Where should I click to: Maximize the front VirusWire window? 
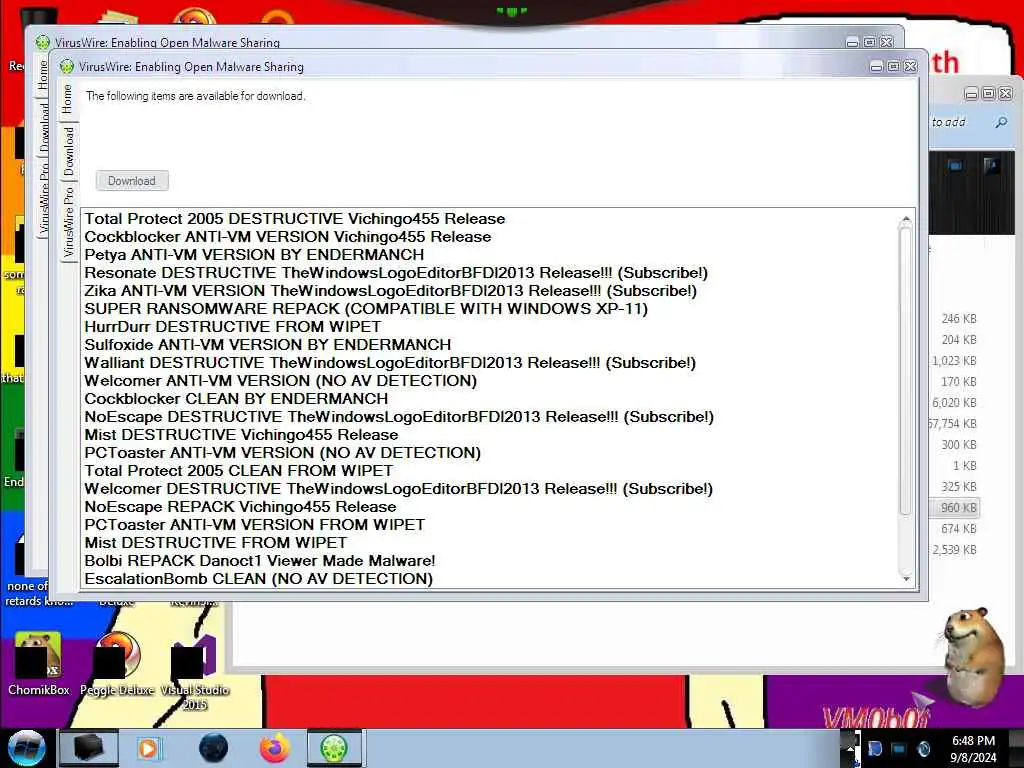[893, 67]
